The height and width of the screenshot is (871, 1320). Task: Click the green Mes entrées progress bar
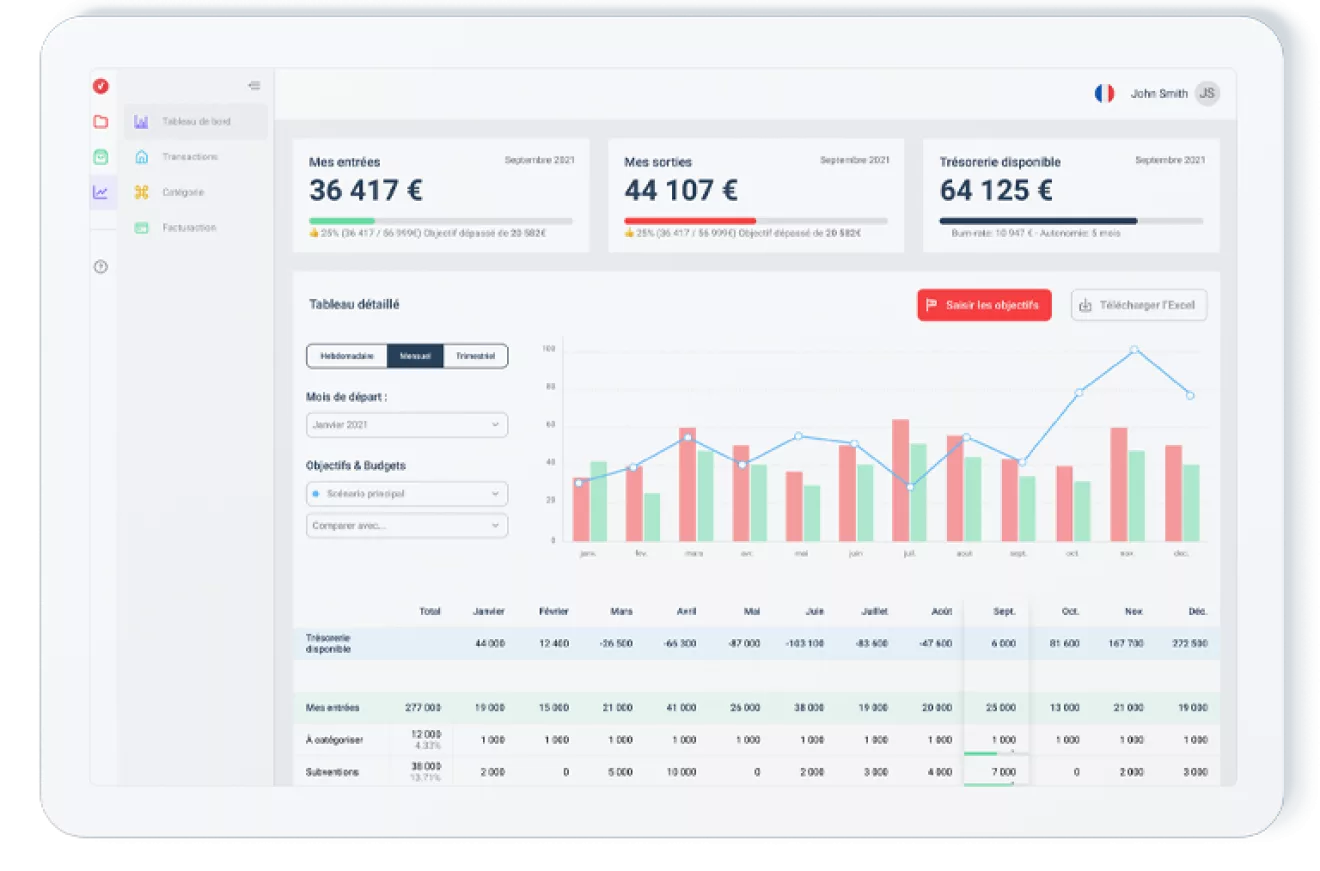(441, 221)
